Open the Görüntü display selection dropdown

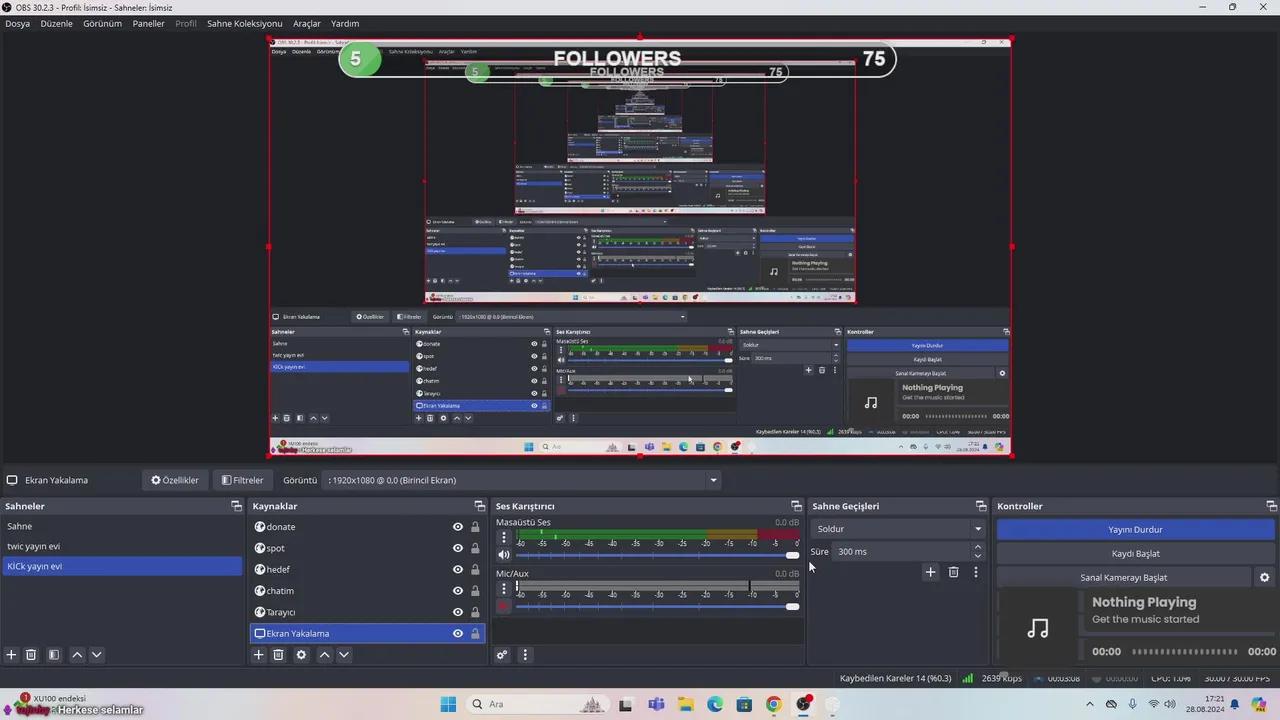point(712,480)
